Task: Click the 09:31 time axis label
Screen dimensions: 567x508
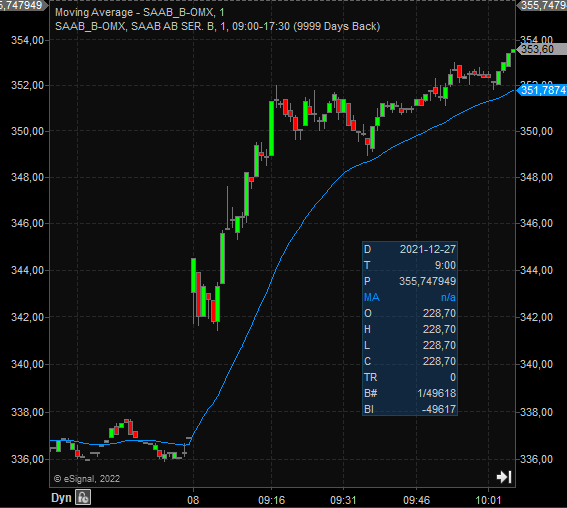Action: click(343, 500)
